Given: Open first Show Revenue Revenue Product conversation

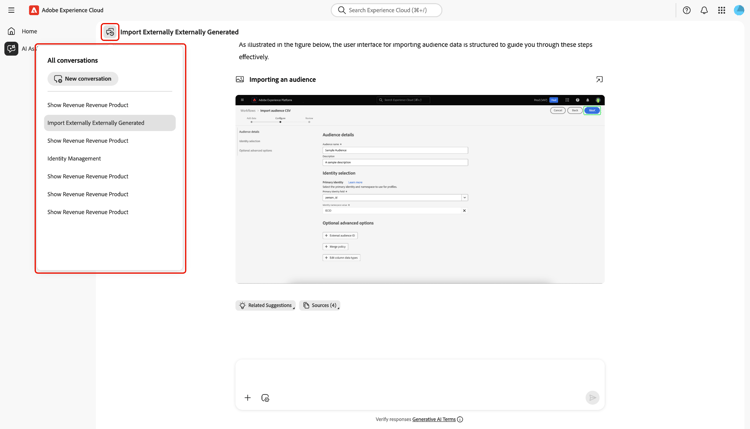Looking at the screenshot, I should (88, 105).
